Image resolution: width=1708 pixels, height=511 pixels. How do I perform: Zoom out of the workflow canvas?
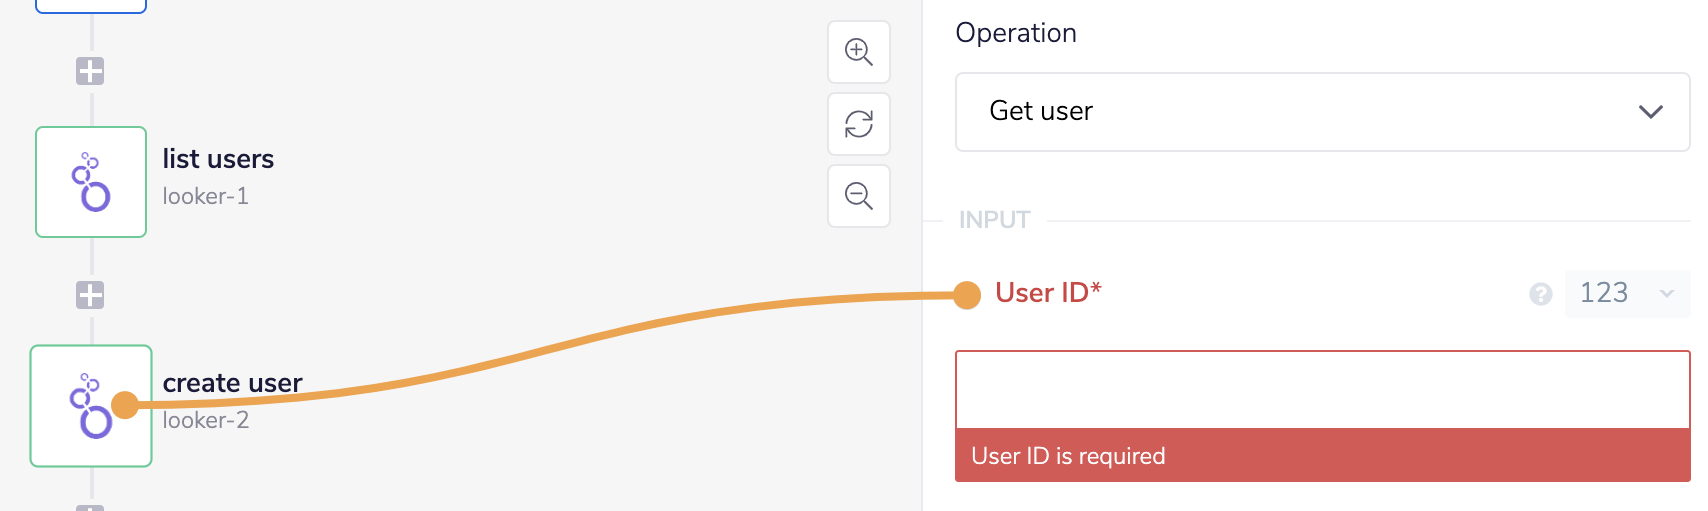pyautogui.click(x=859, y=196)
